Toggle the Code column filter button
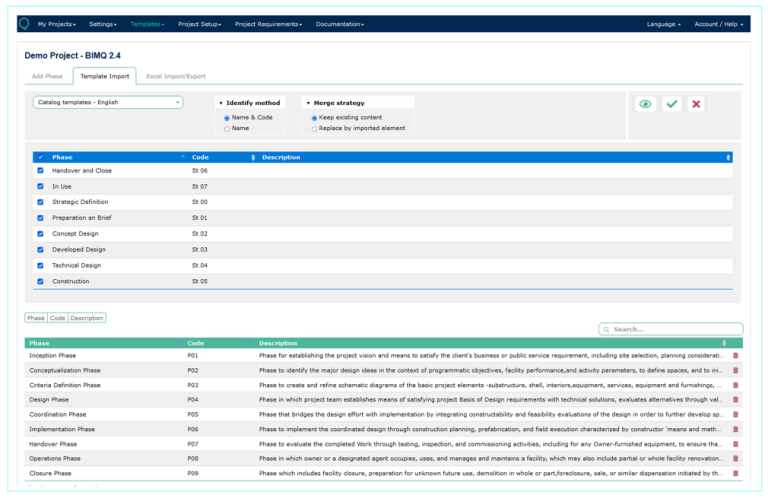The height and width of the screenshot is (498, 768). tap(57, 318)
